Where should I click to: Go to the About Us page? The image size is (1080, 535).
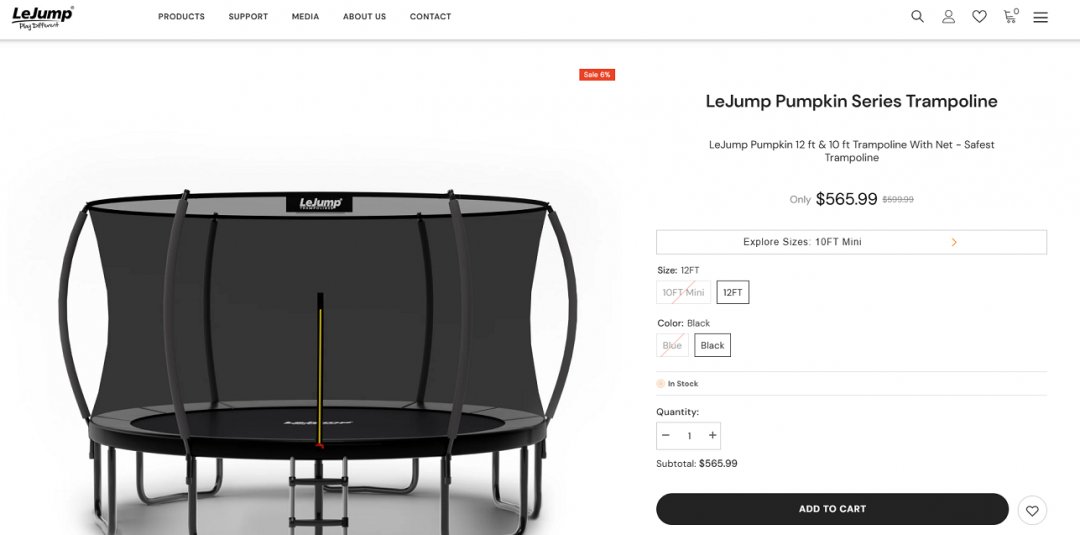(364, 17)
